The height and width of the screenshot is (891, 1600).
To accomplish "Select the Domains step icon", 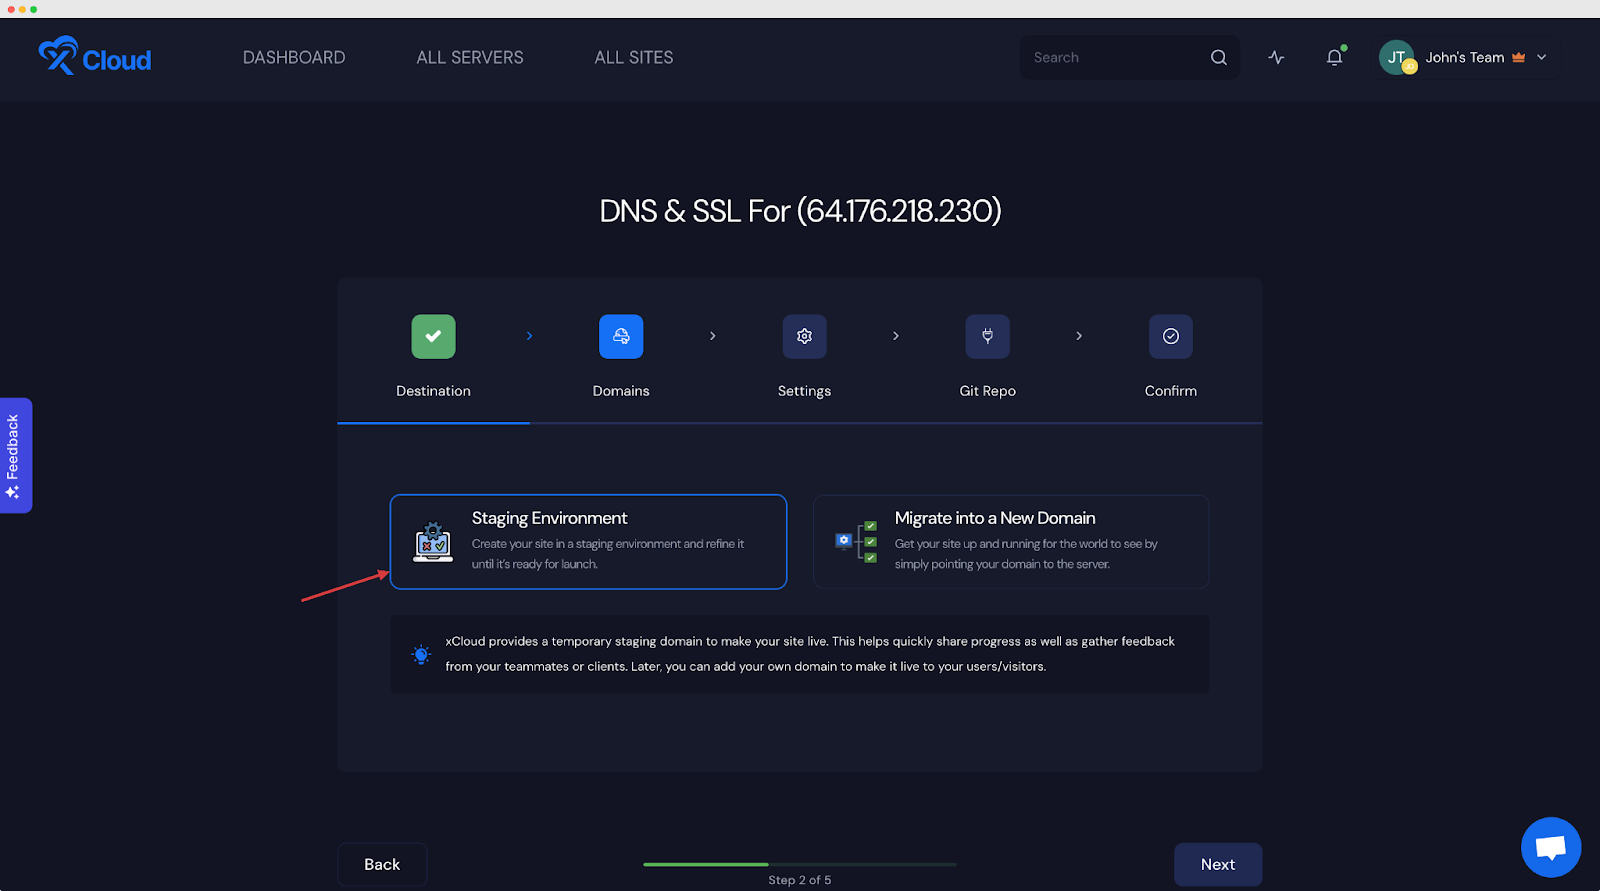I will click(621, 336).
